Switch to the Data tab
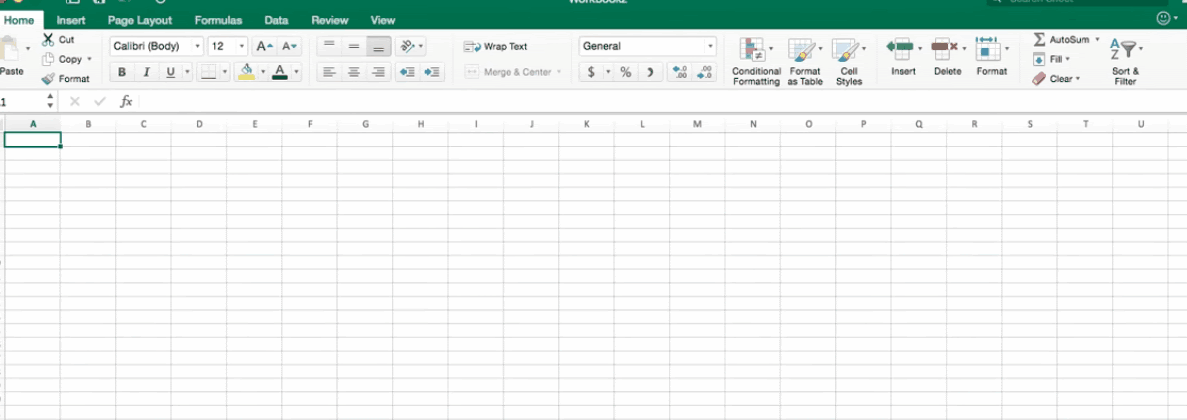 coord(276,20)
